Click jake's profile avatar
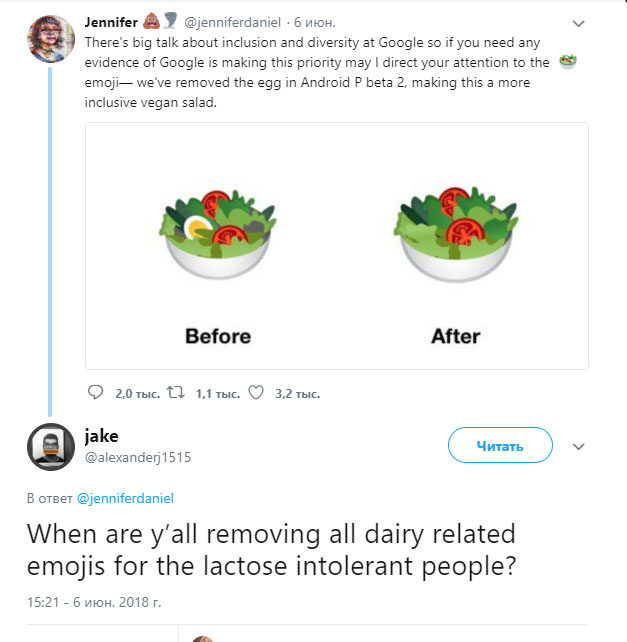The height and width of the screenshot is (642, 627). pos(50,446)
